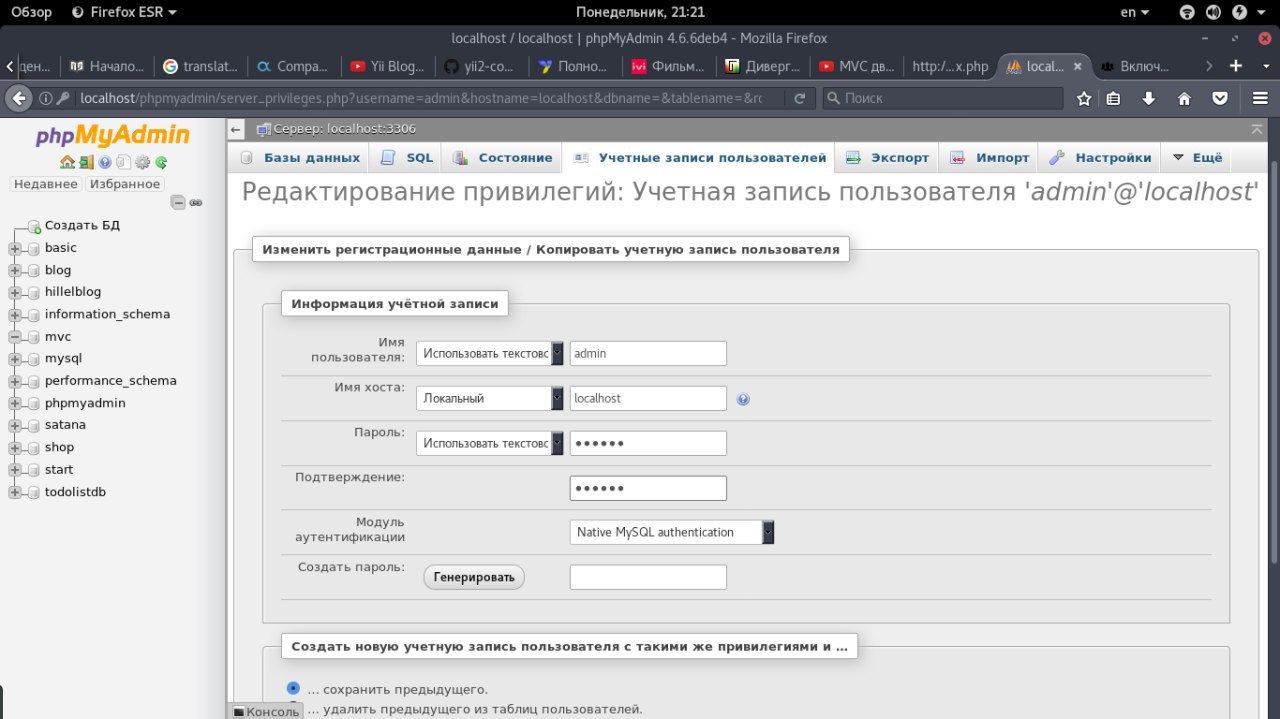1280x719 pixels.
Task: Open the en keyboard layout menu
Action: click(1135, 12)
